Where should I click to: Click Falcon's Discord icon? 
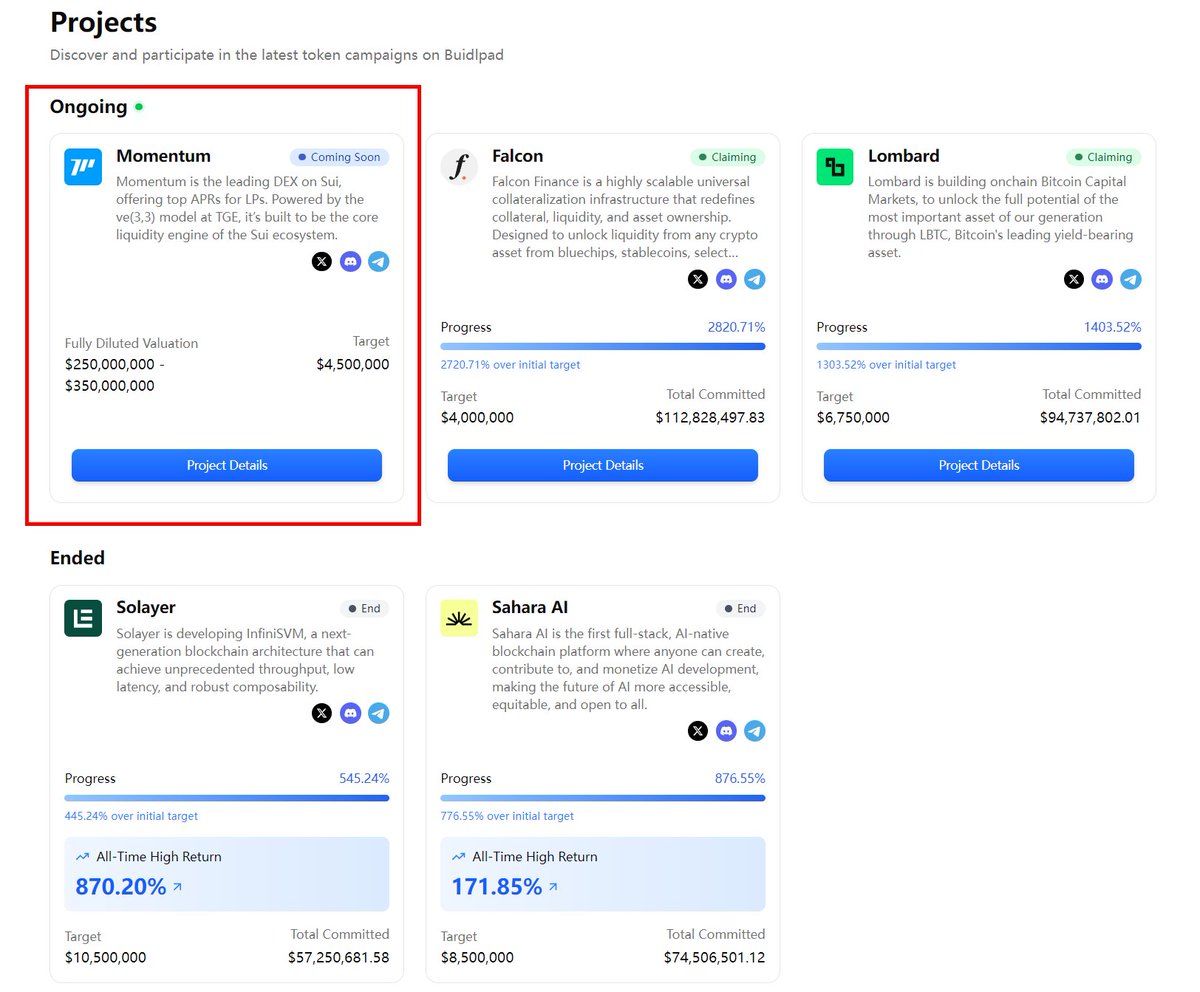[726, 279]
